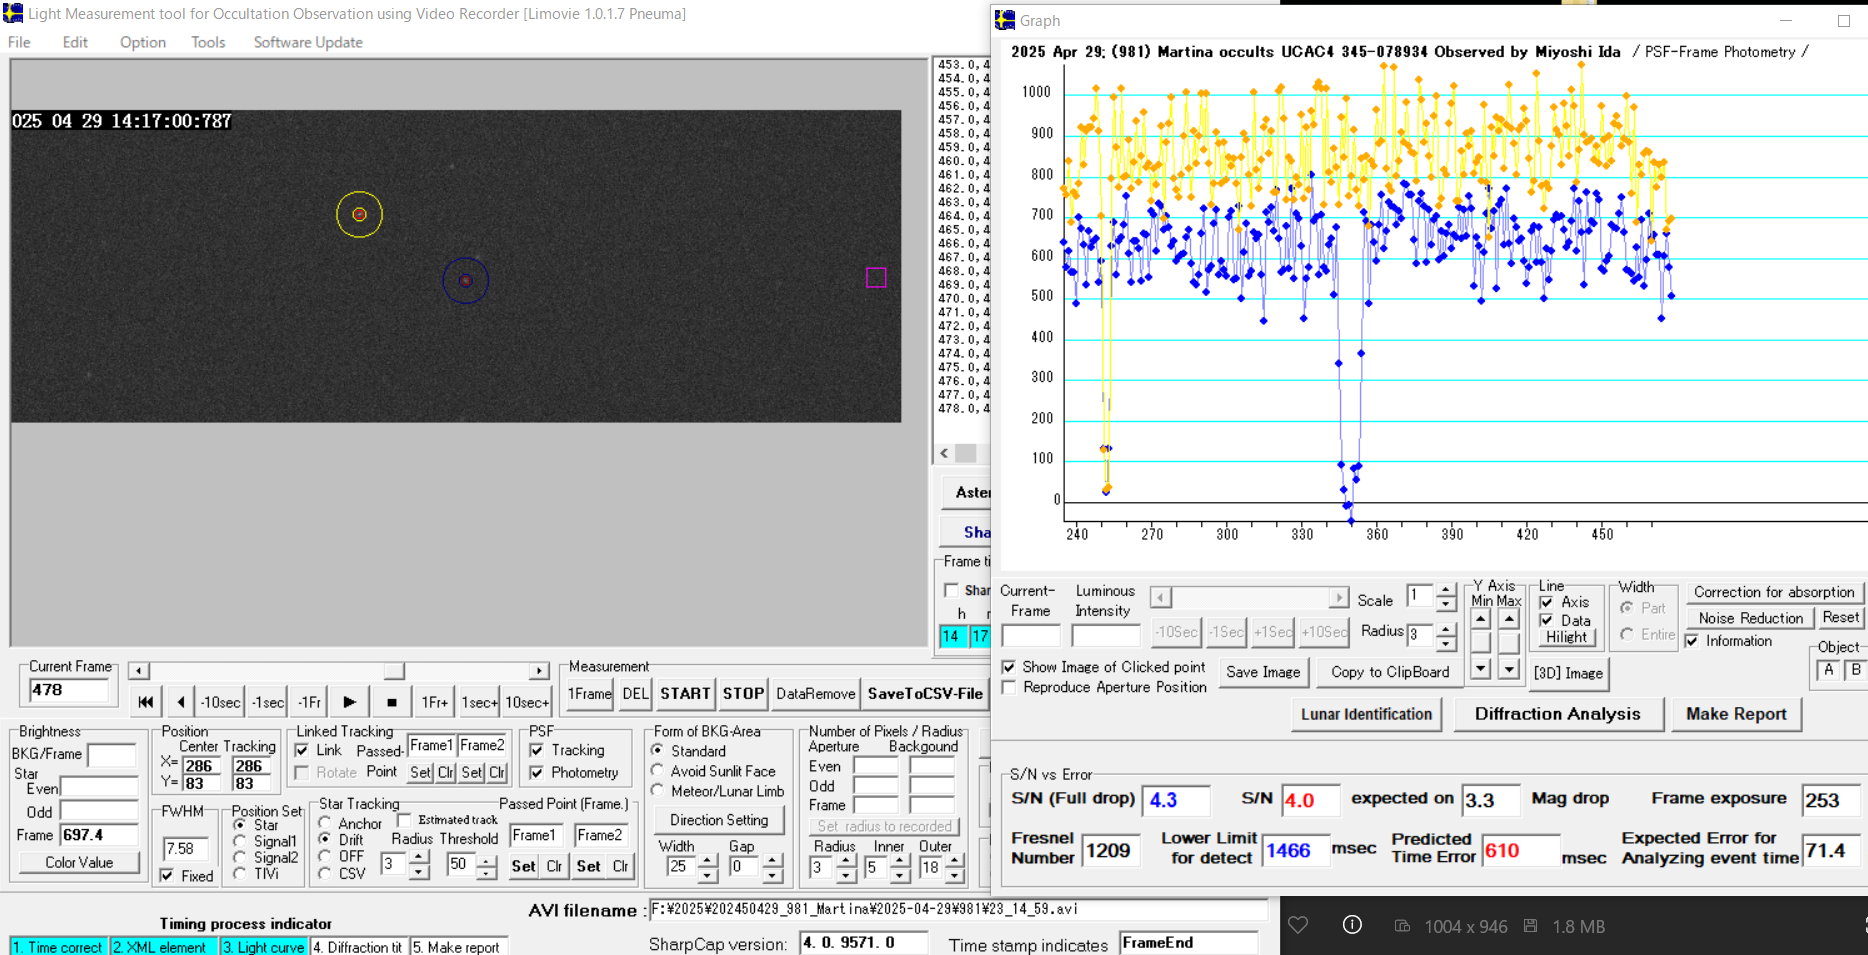Image resolution: width=1868 pixels, height=955 pixels.
Task: Step back one frame using left arrow icon
Action: pyautogui.click(x=180, y=702)
